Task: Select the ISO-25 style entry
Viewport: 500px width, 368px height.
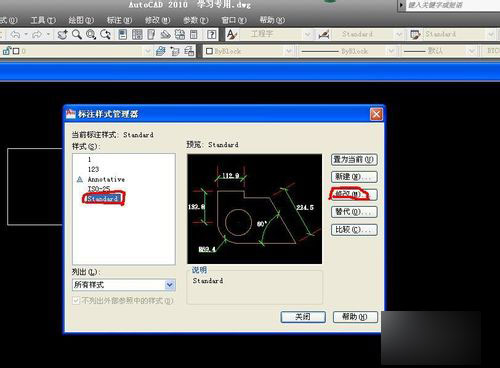Action: click(99, 189)
